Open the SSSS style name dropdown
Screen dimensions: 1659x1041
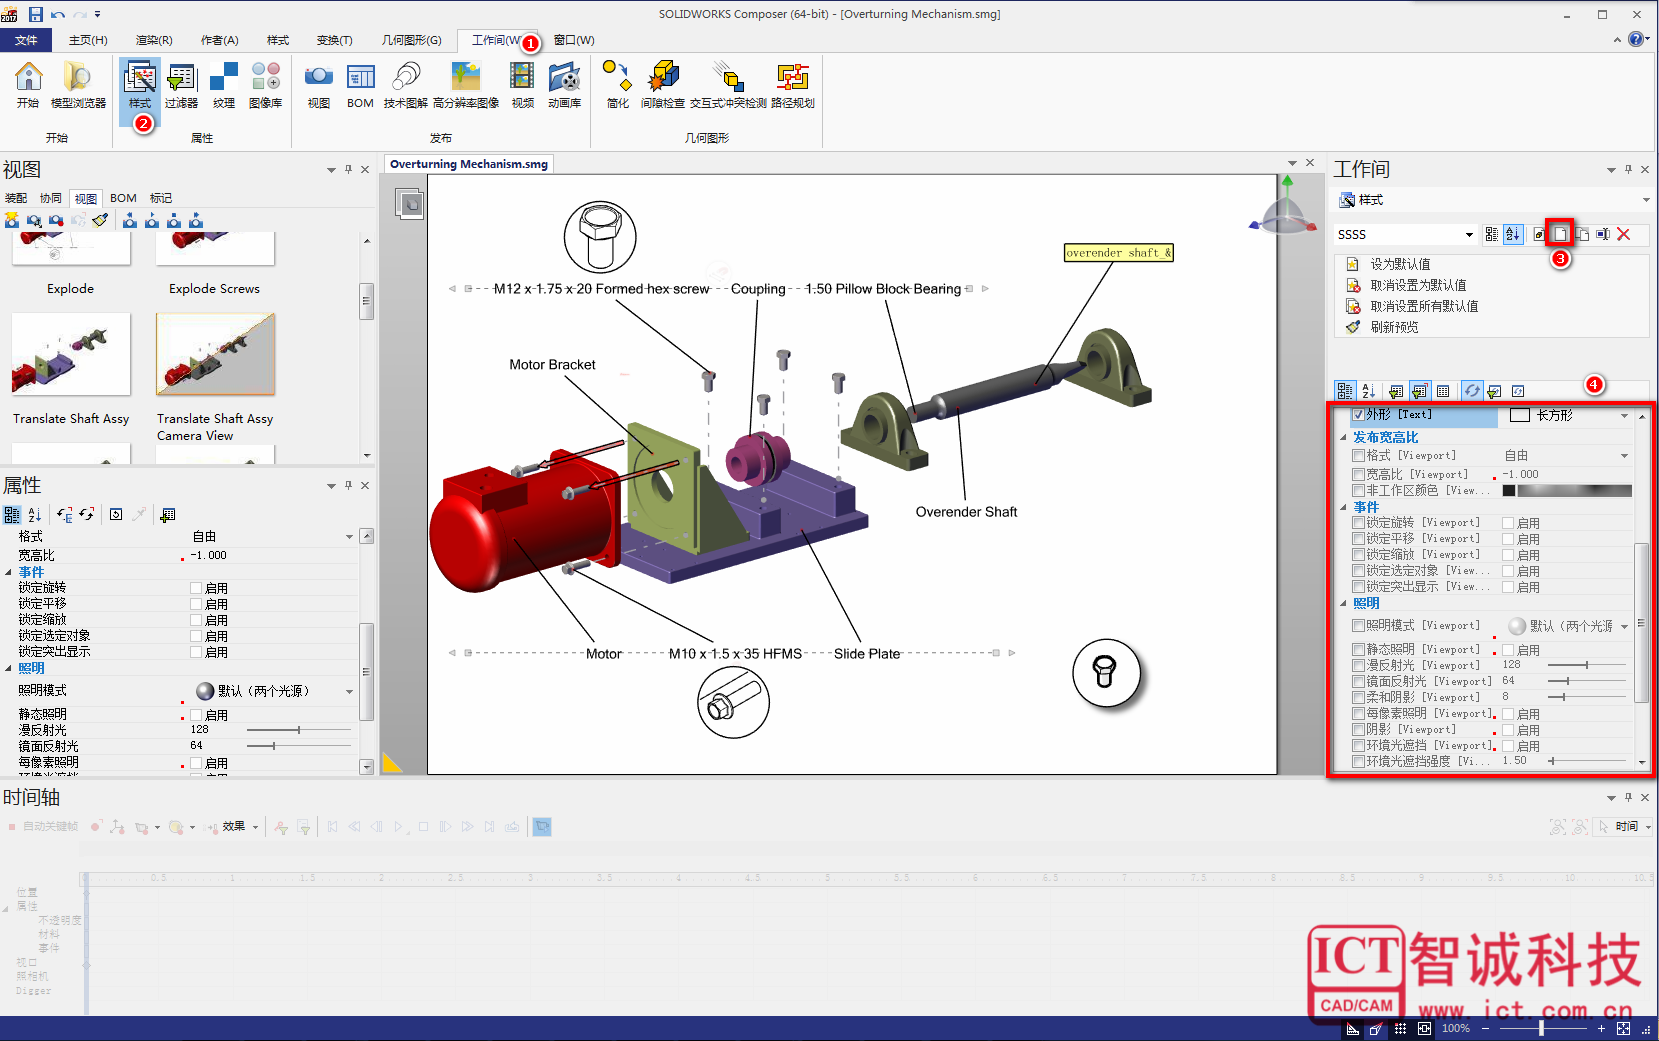click(x=1469, y=235)
